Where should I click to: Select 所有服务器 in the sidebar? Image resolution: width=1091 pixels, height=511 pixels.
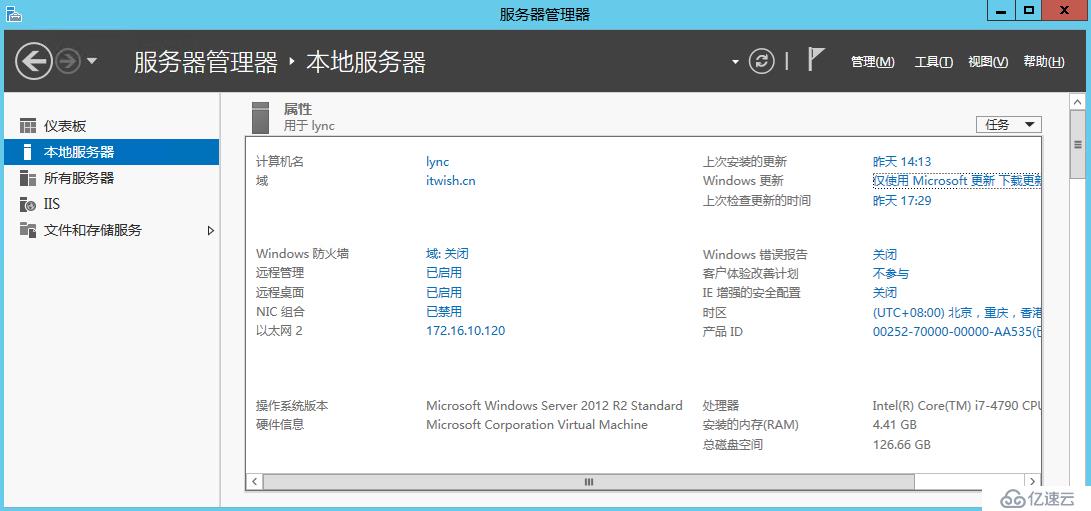point(111,178)
